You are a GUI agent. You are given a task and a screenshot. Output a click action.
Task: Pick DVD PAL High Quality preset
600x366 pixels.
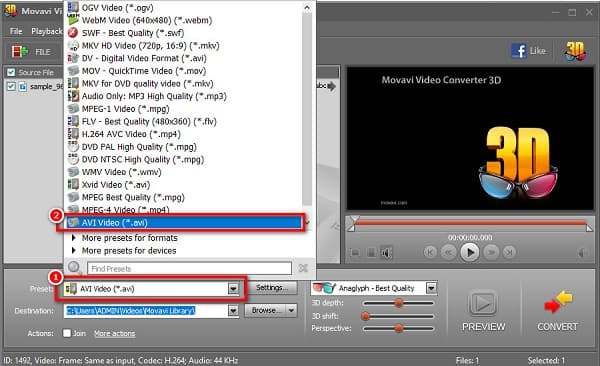(x=139, y=147)
